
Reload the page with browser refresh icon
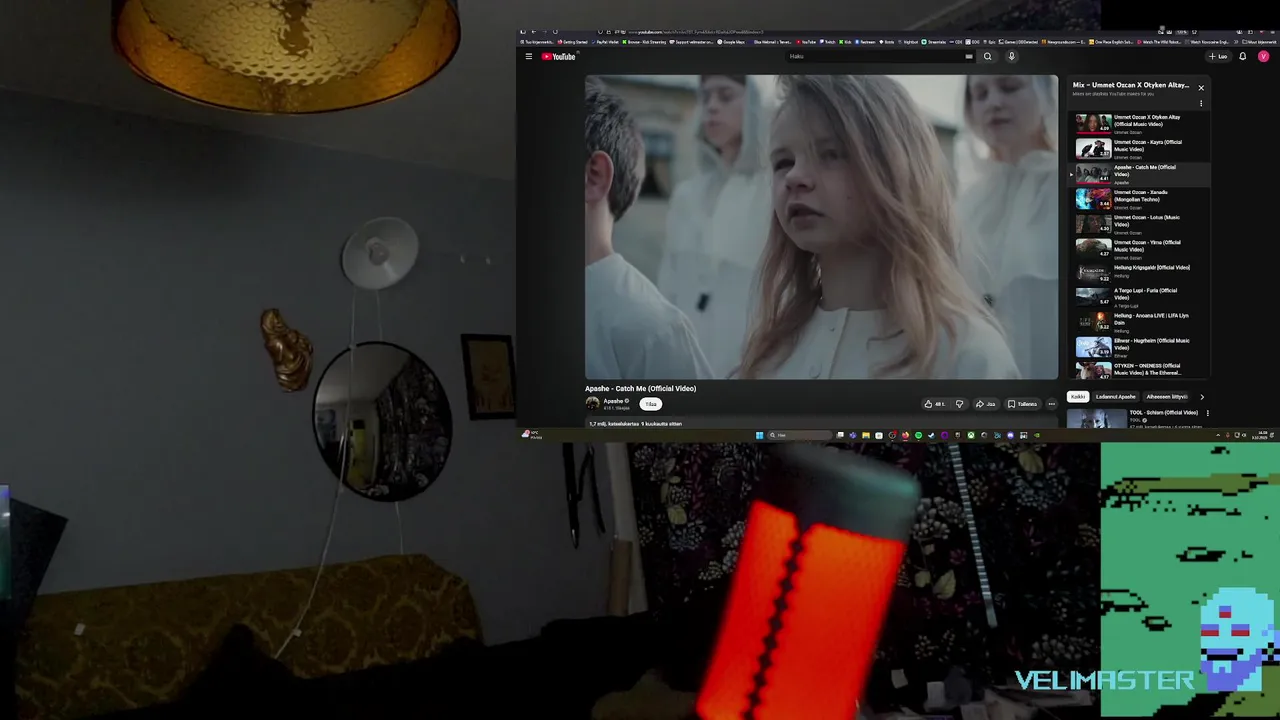[x=555, y=32]
